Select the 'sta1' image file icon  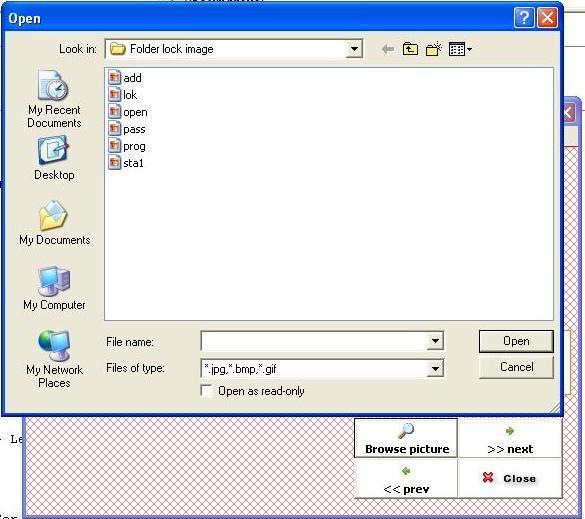115,163
